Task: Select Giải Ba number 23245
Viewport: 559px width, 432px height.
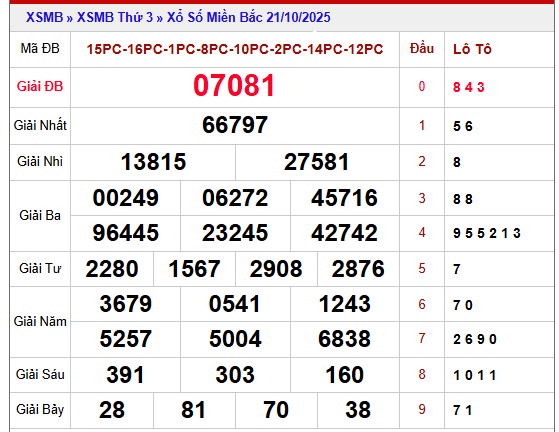Action: click(x=235, y=233)
